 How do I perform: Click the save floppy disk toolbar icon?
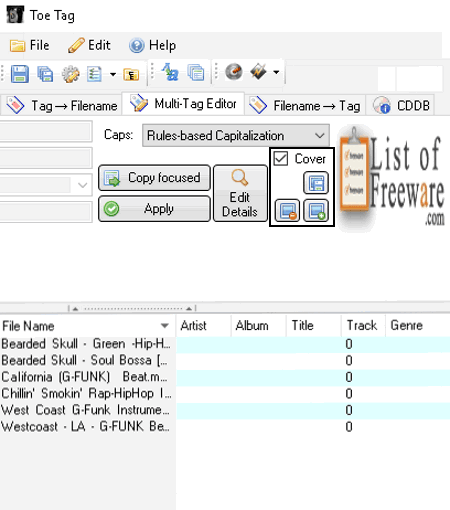(20, 74)
